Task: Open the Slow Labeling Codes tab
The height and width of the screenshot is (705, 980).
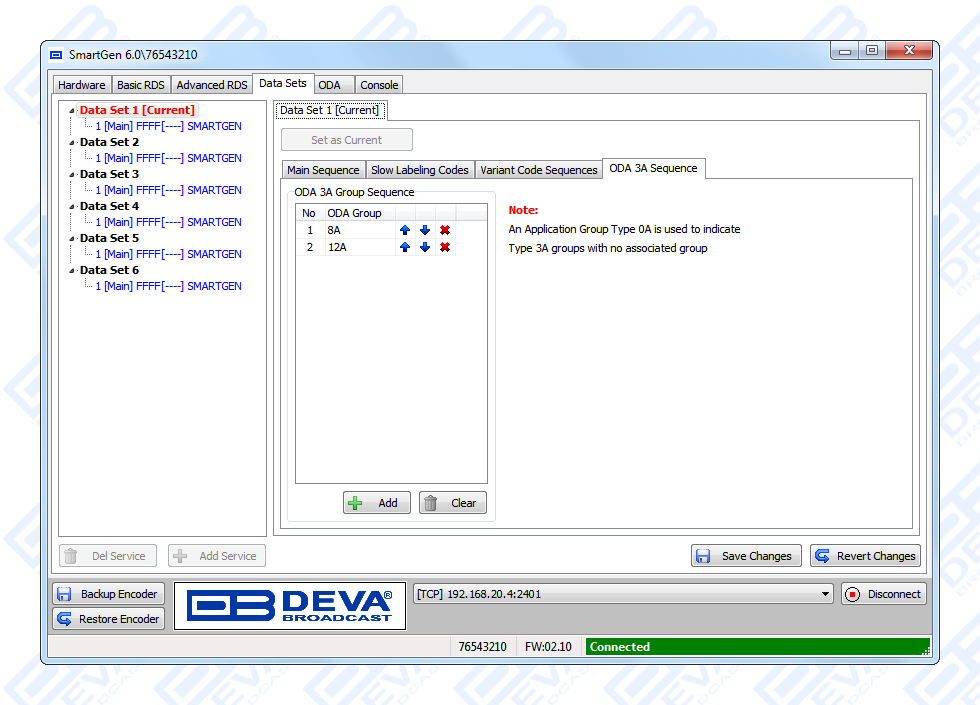Action: coord(419,170)
